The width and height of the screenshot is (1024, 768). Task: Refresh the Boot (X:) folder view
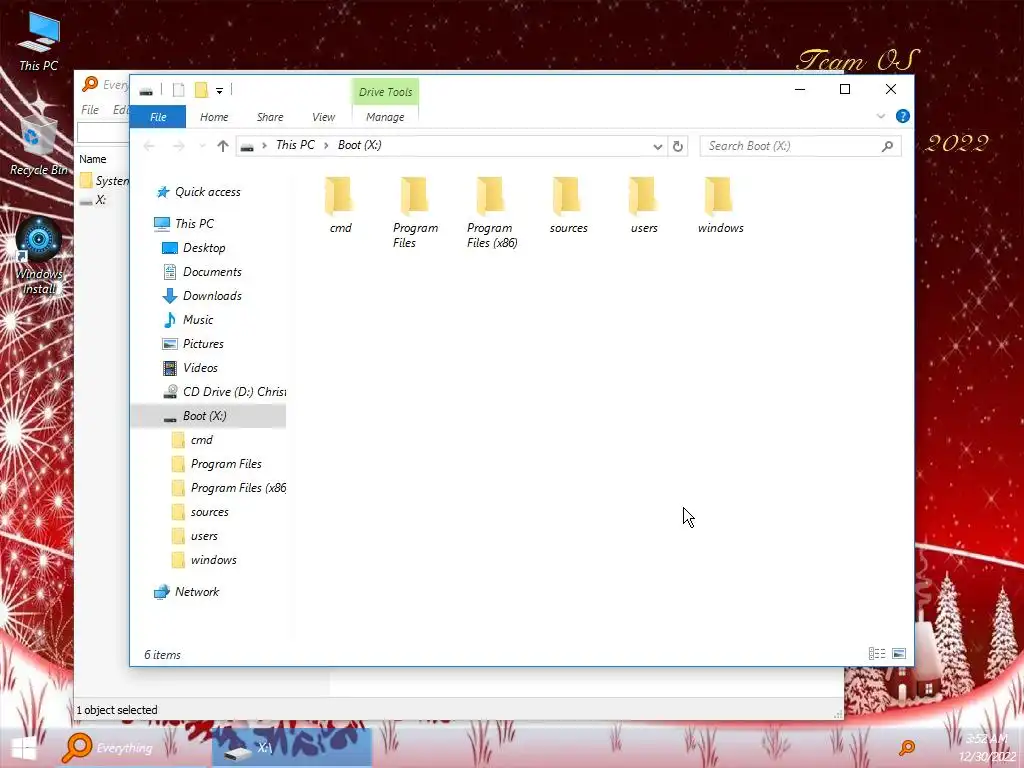tap(678, 146)
